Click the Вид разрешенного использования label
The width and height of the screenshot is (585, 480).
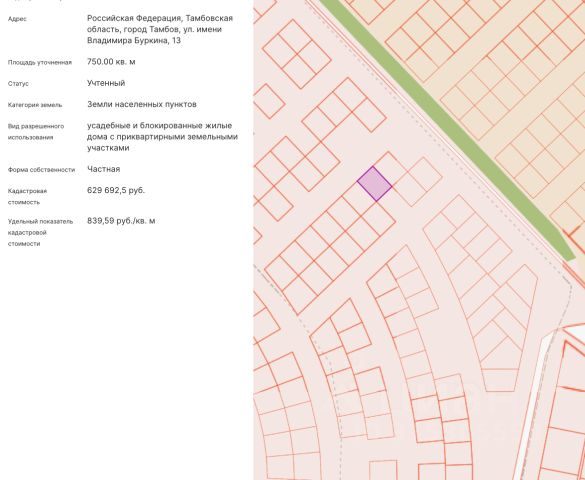pyautogui.click(x=36, y=132)
